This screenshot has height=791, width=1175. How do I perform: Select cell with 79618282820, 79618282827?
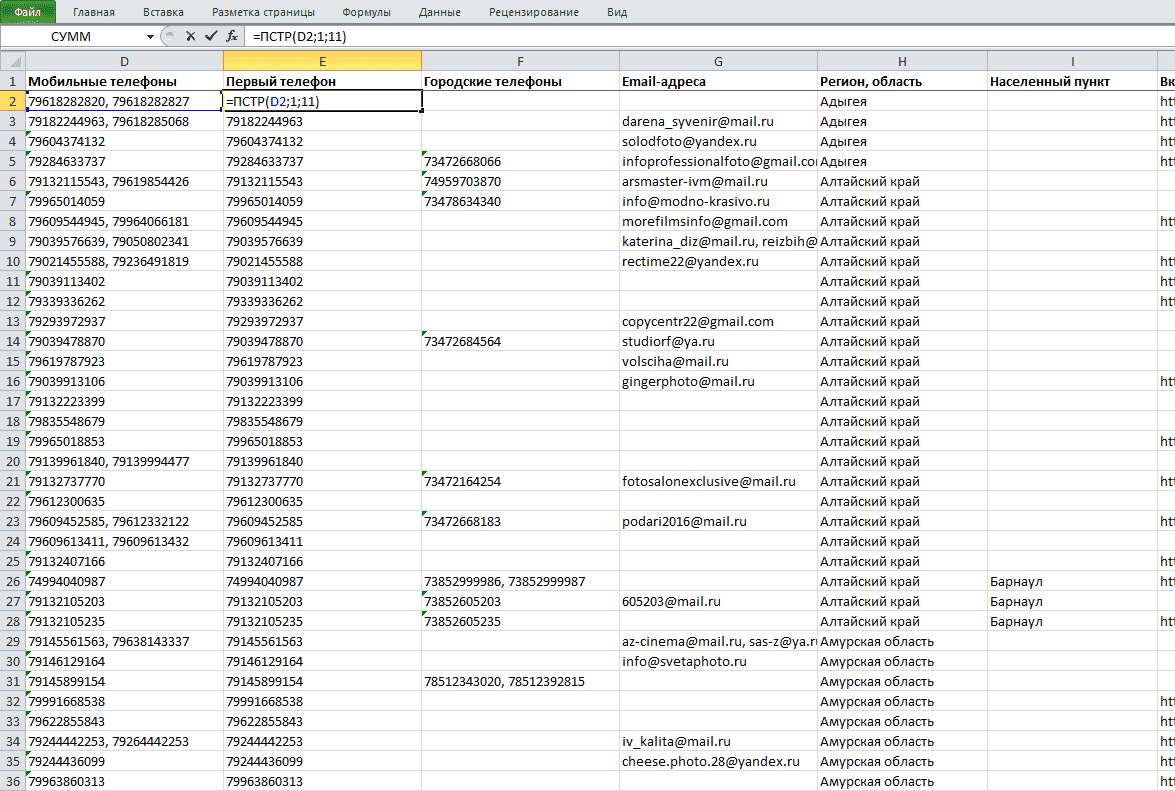124,101
